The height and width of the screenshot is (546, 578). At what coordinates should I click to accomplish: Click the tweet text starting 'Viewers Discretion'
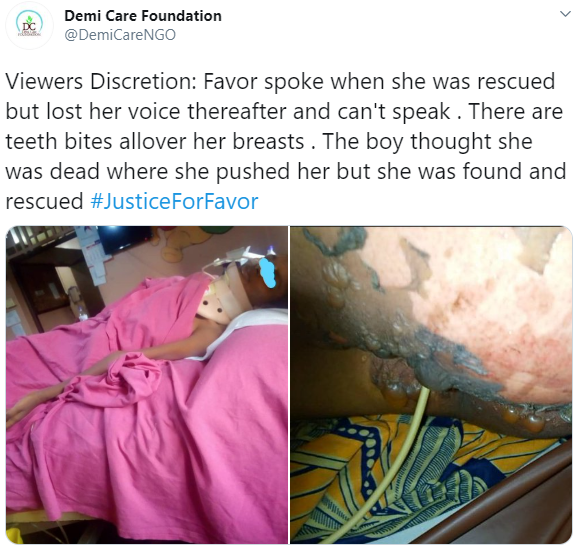pyautogui.click(x=286, y=142)
